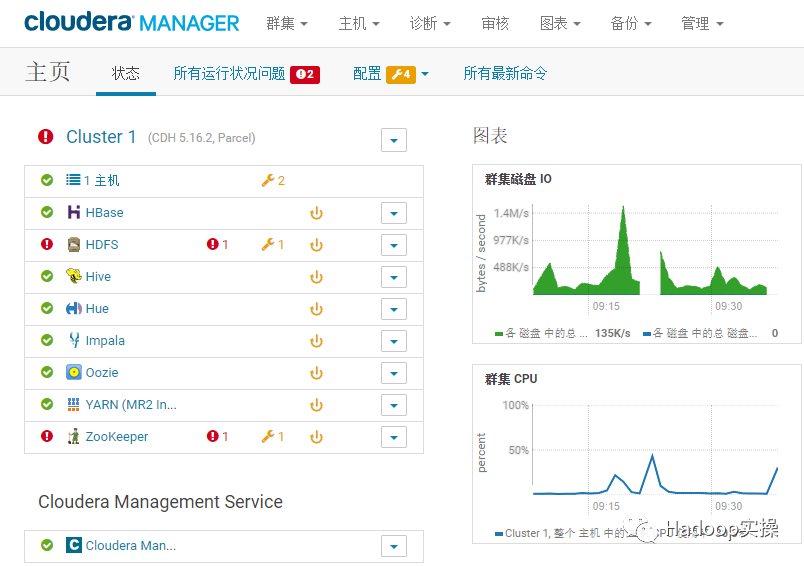Click the Oozie restart-needed power icon

316,373
